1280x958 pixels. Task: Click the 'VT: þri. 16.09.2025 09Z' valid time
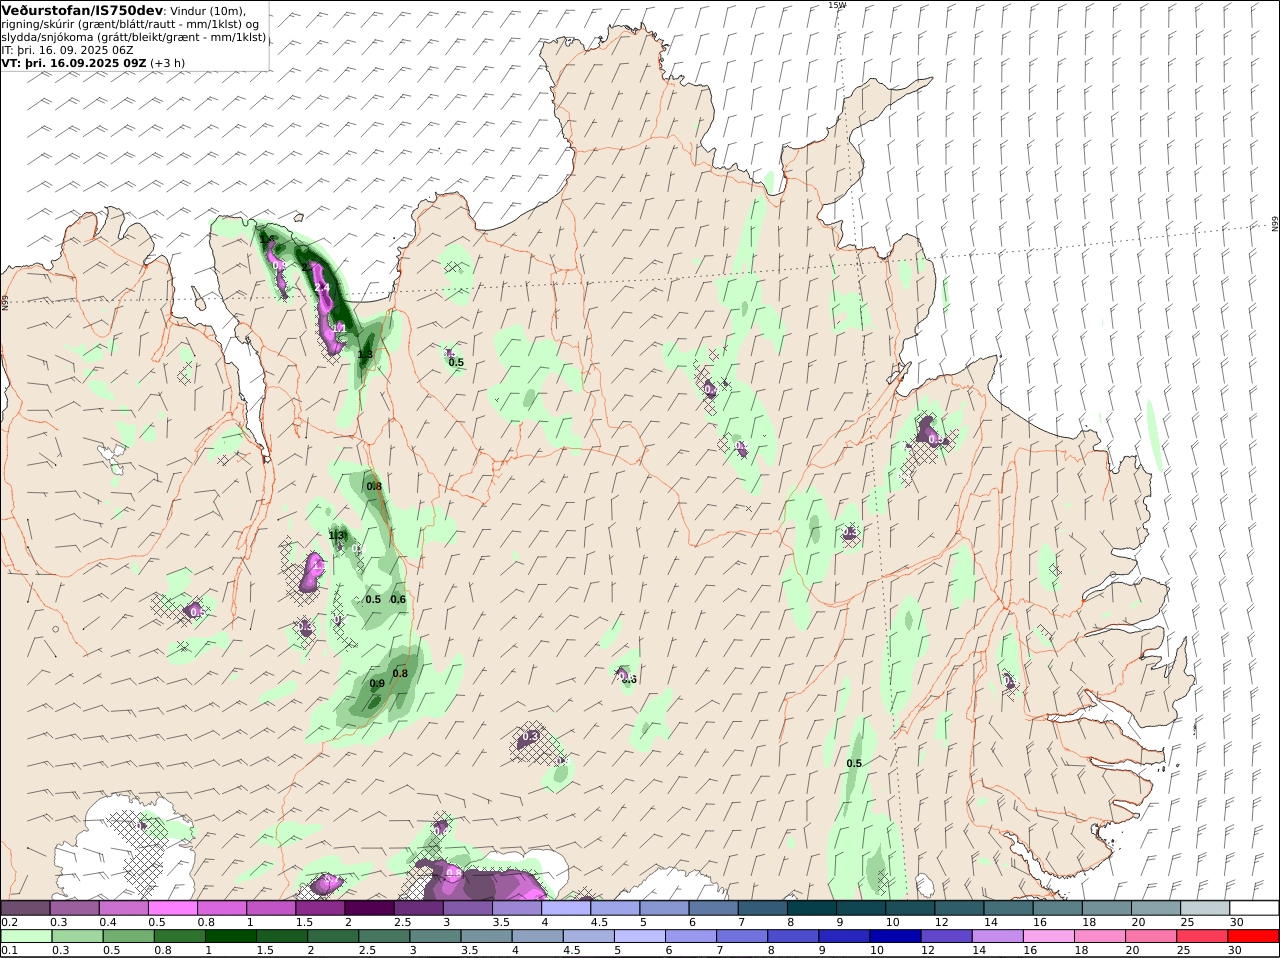coord(74,62)
